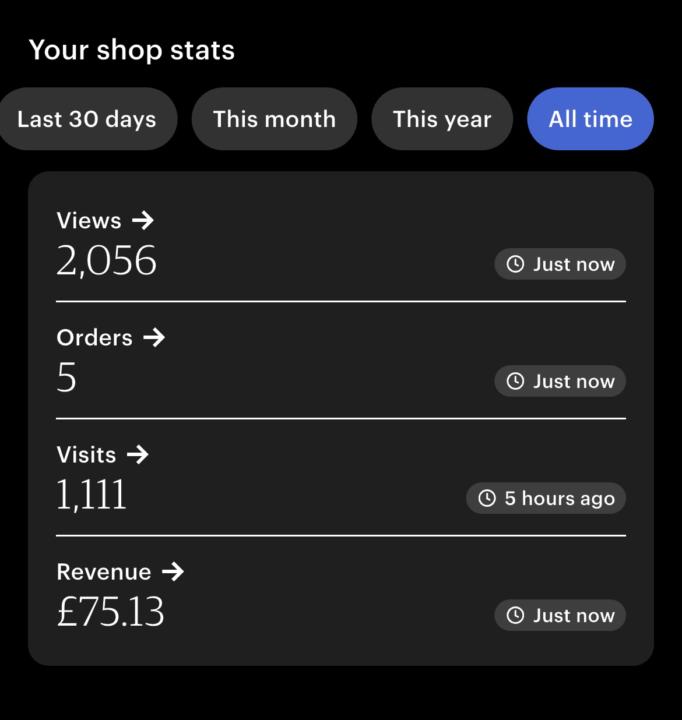This screenshot has width=682, height=720.
Task: Switch to This month stats
Action: (274, 119)
